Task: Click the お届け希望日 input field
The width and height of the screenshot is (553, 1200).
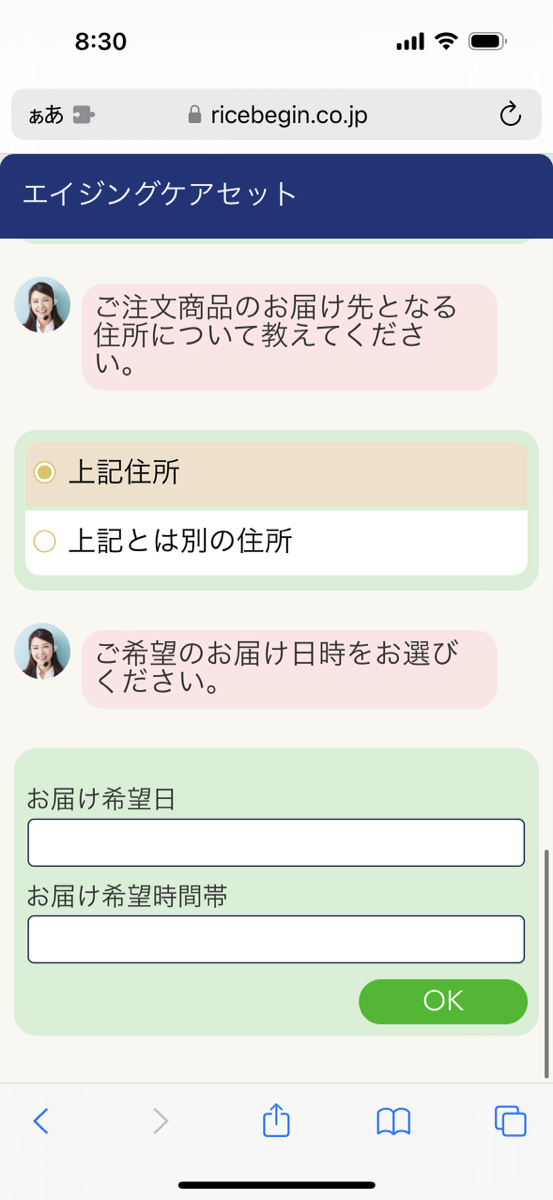Action: pyautogui.click(x=276, y=843)
